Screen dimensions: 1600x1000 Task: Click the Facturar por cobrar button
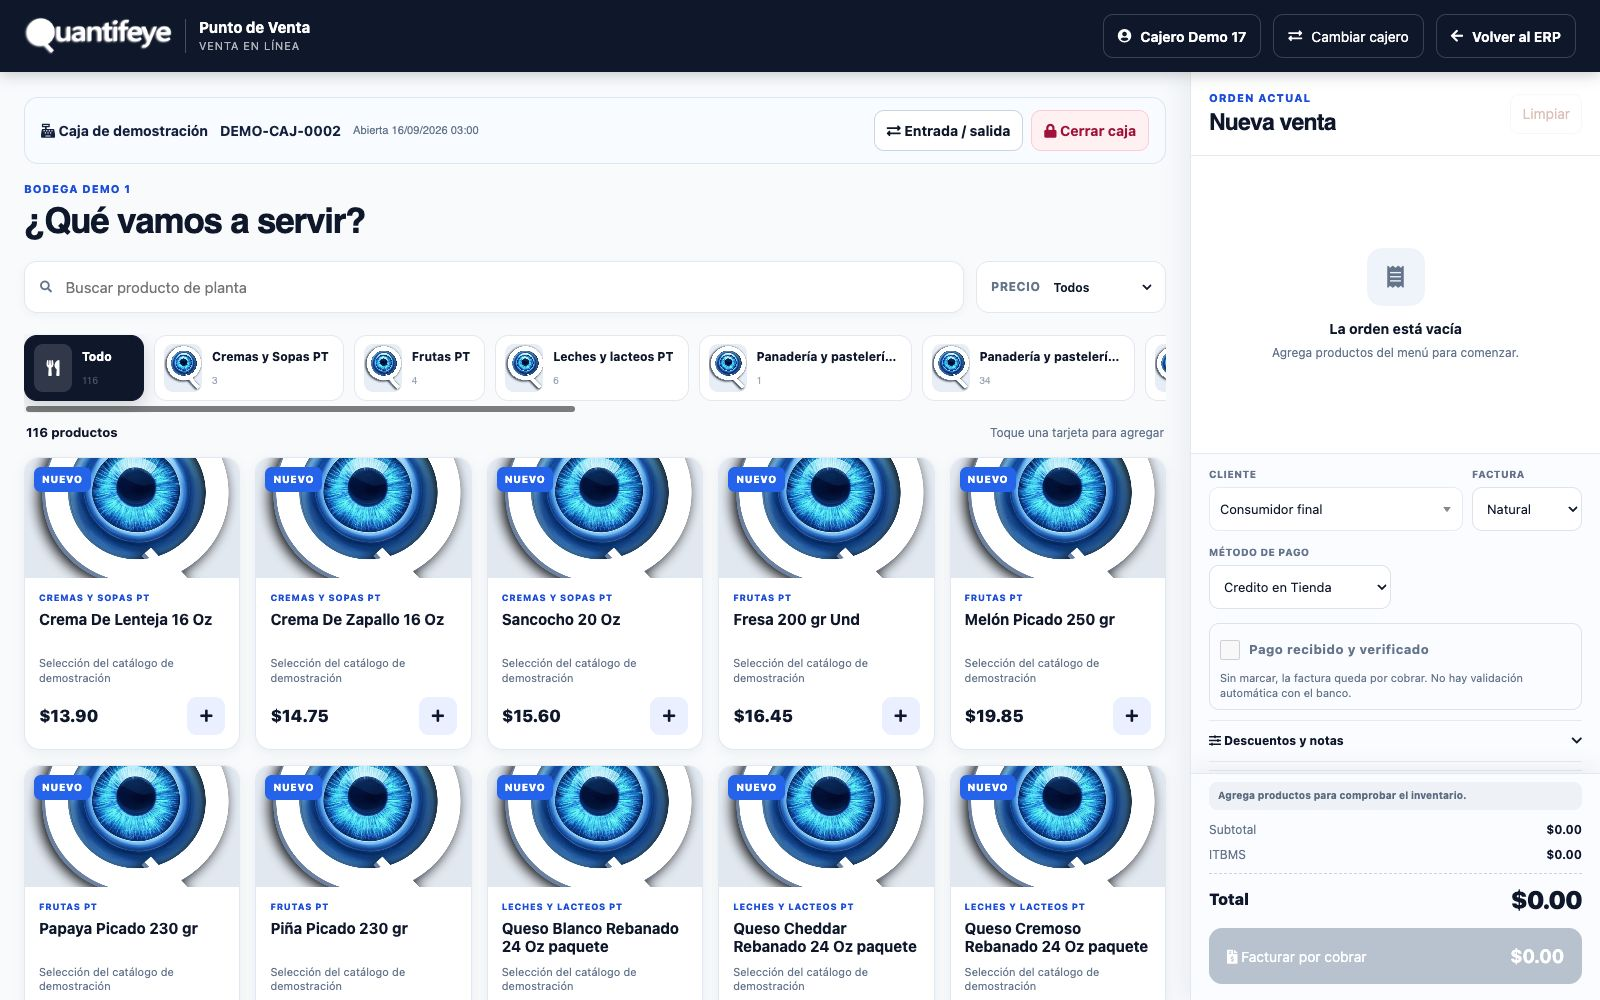(1395, 957)
